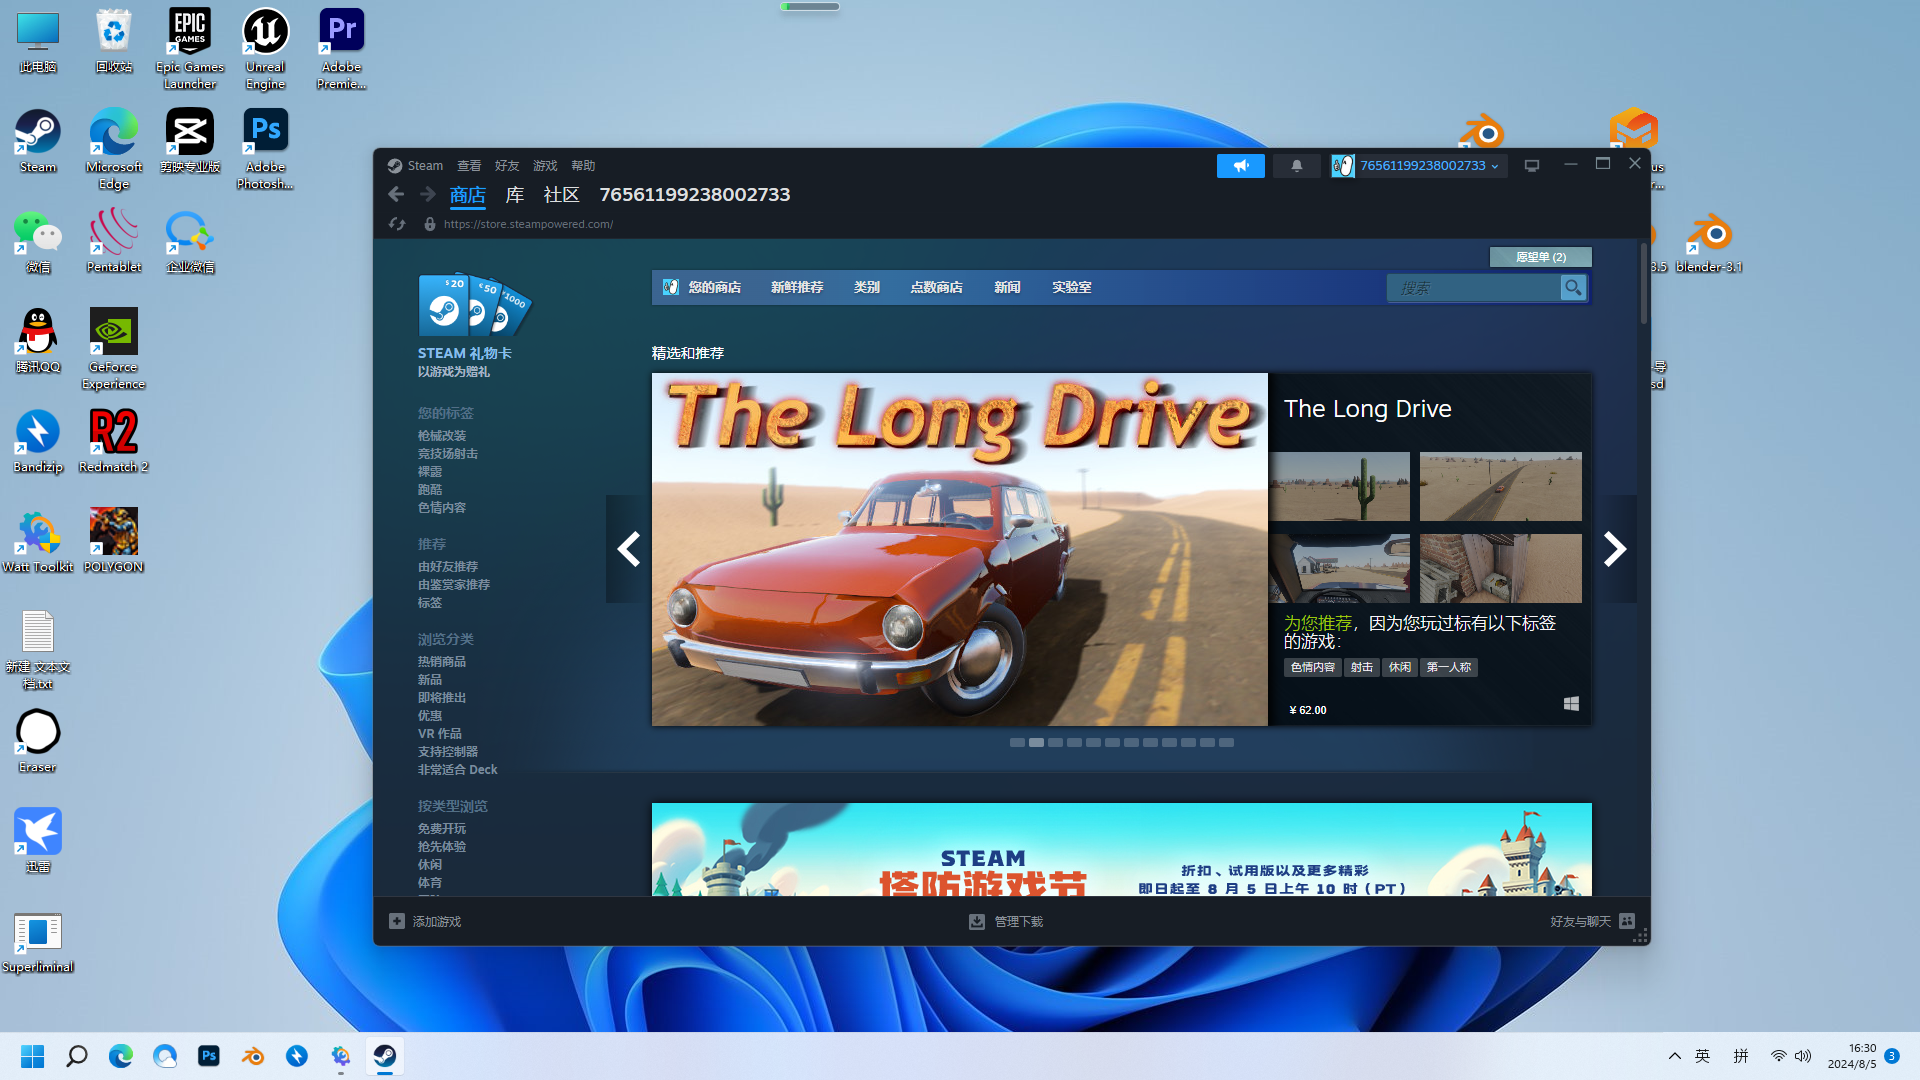Image resolution: width=1920 pixels, height=1080 pixels.
Task: Launch Steam Big Picture mode icon
Action: (x=1531, y=166)
